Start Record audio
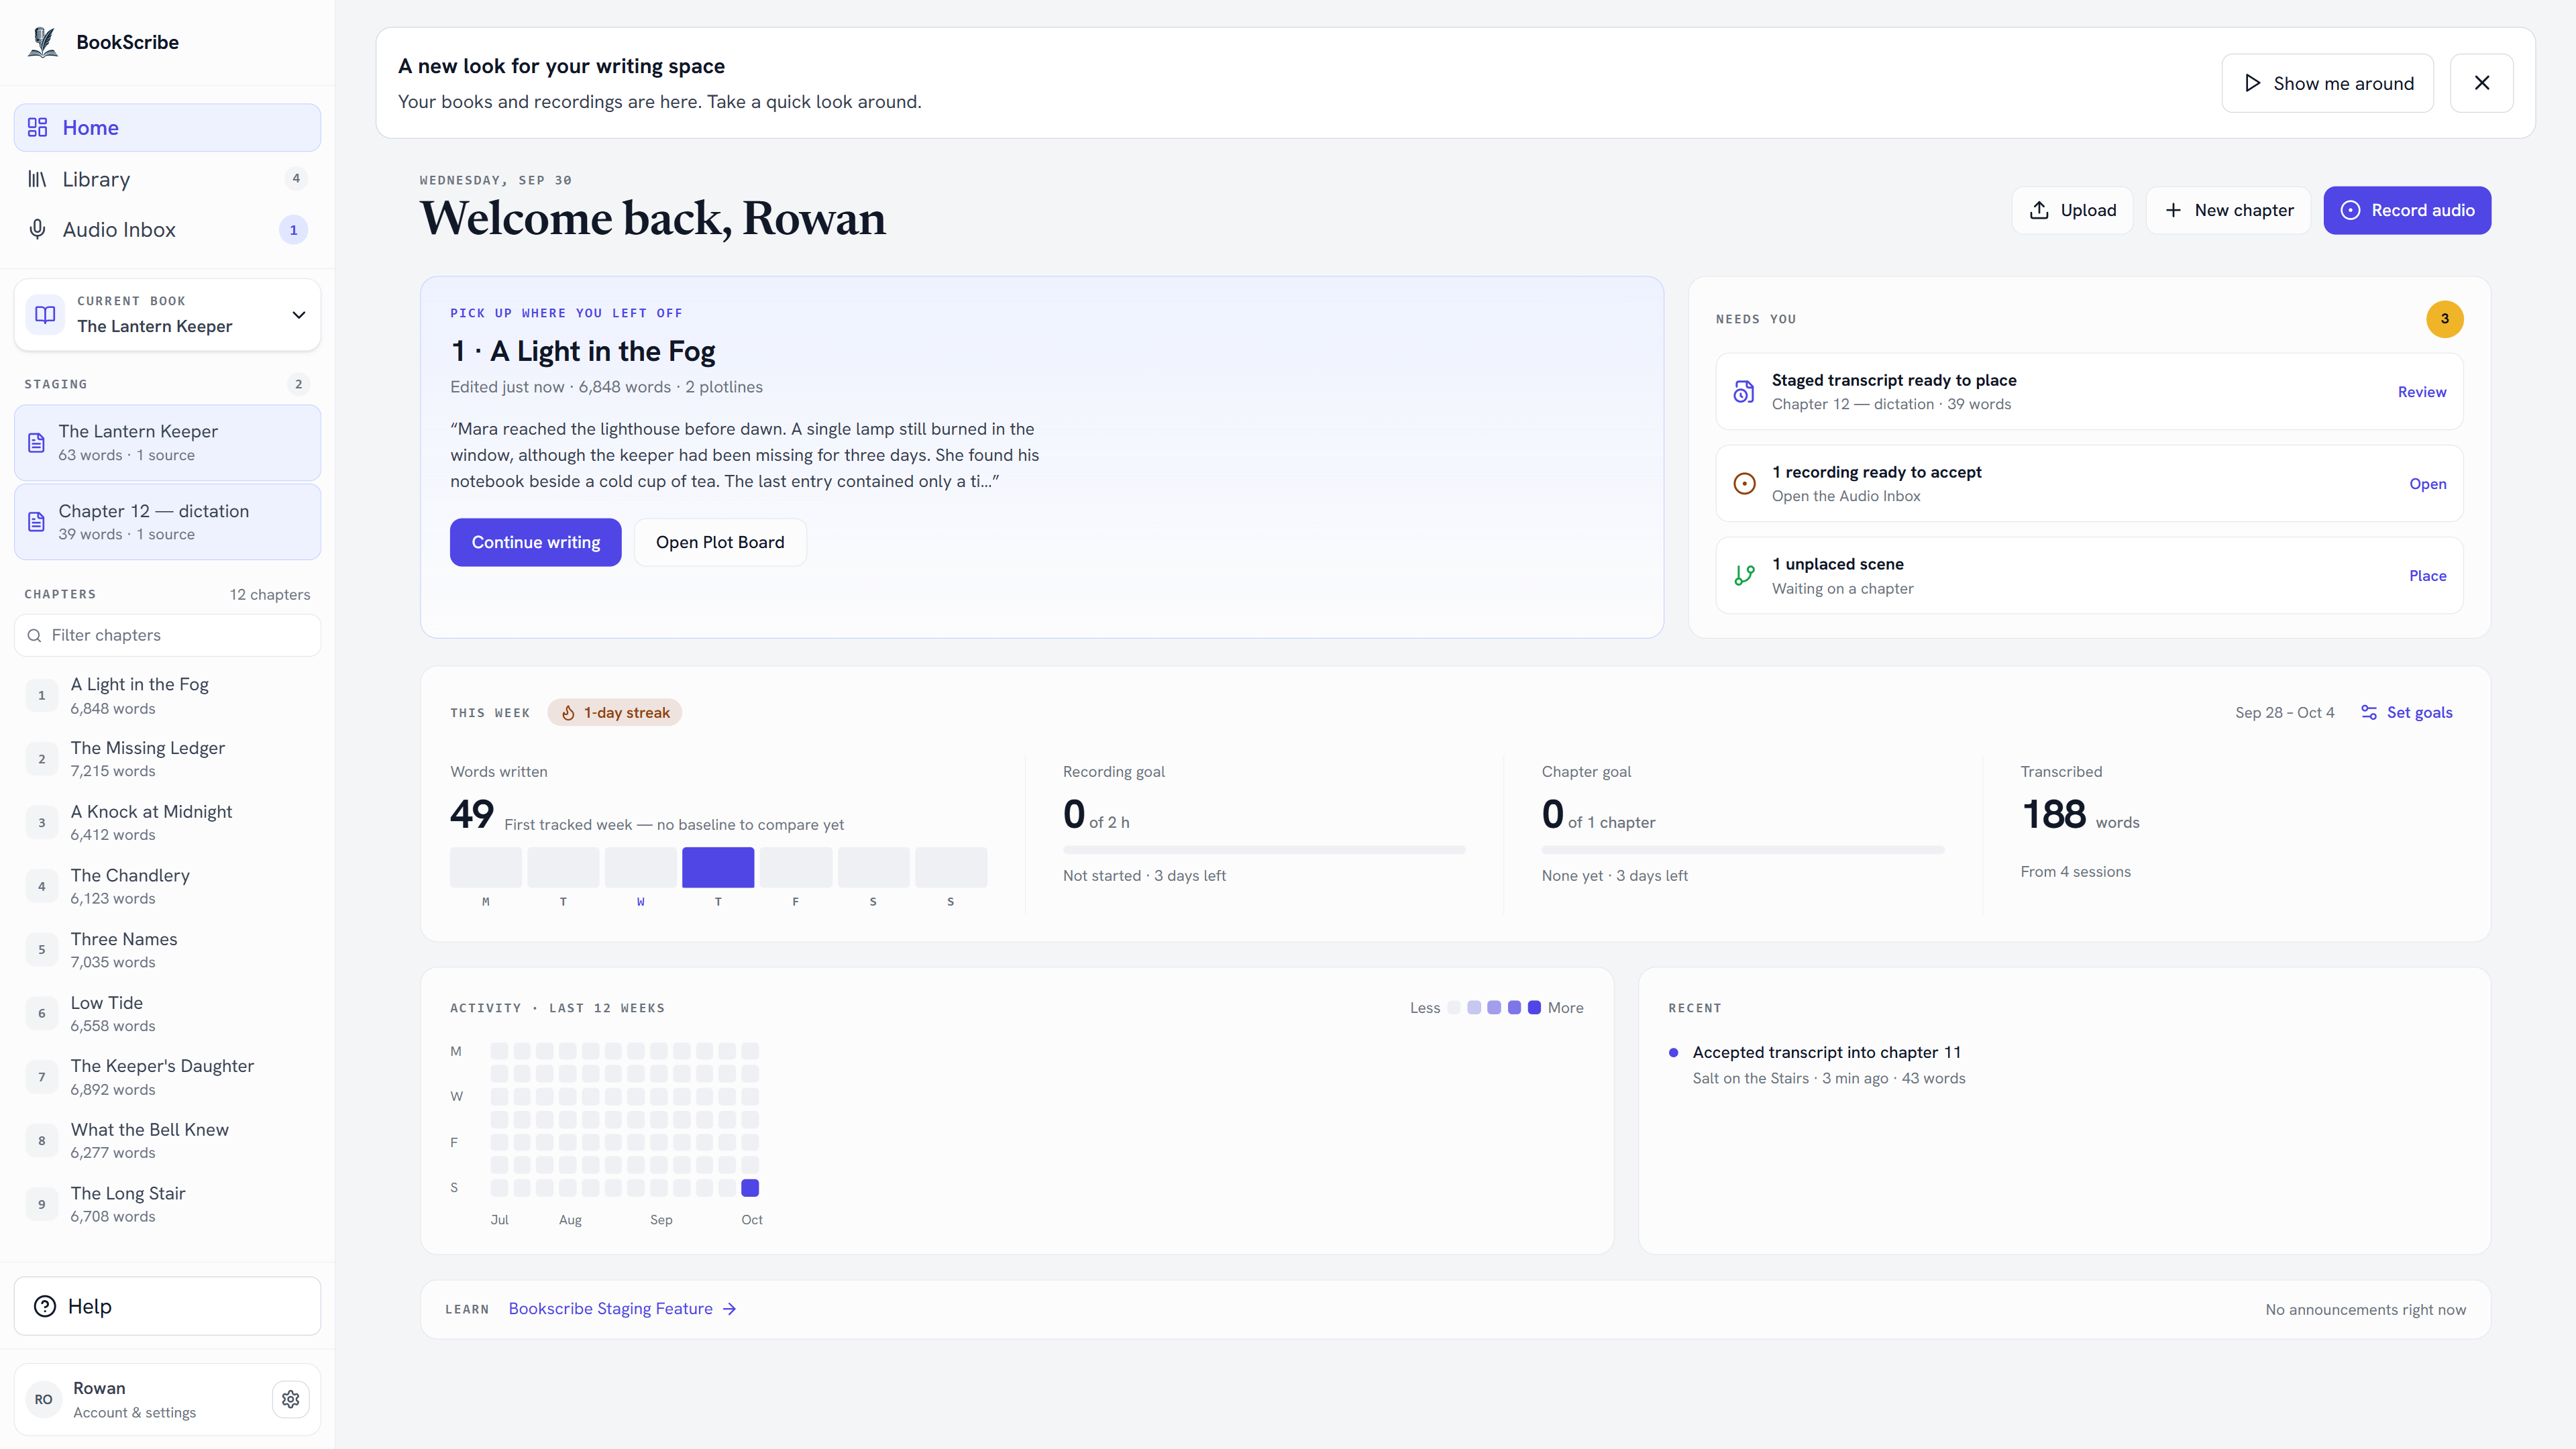Screen dimensions: 2576x1449 [x=2407, y=210]
